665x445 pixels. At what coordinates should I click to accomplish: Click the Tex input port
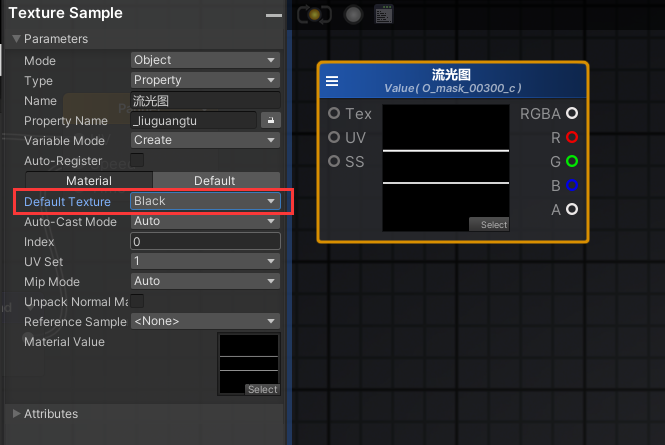[x=334, y=113]
